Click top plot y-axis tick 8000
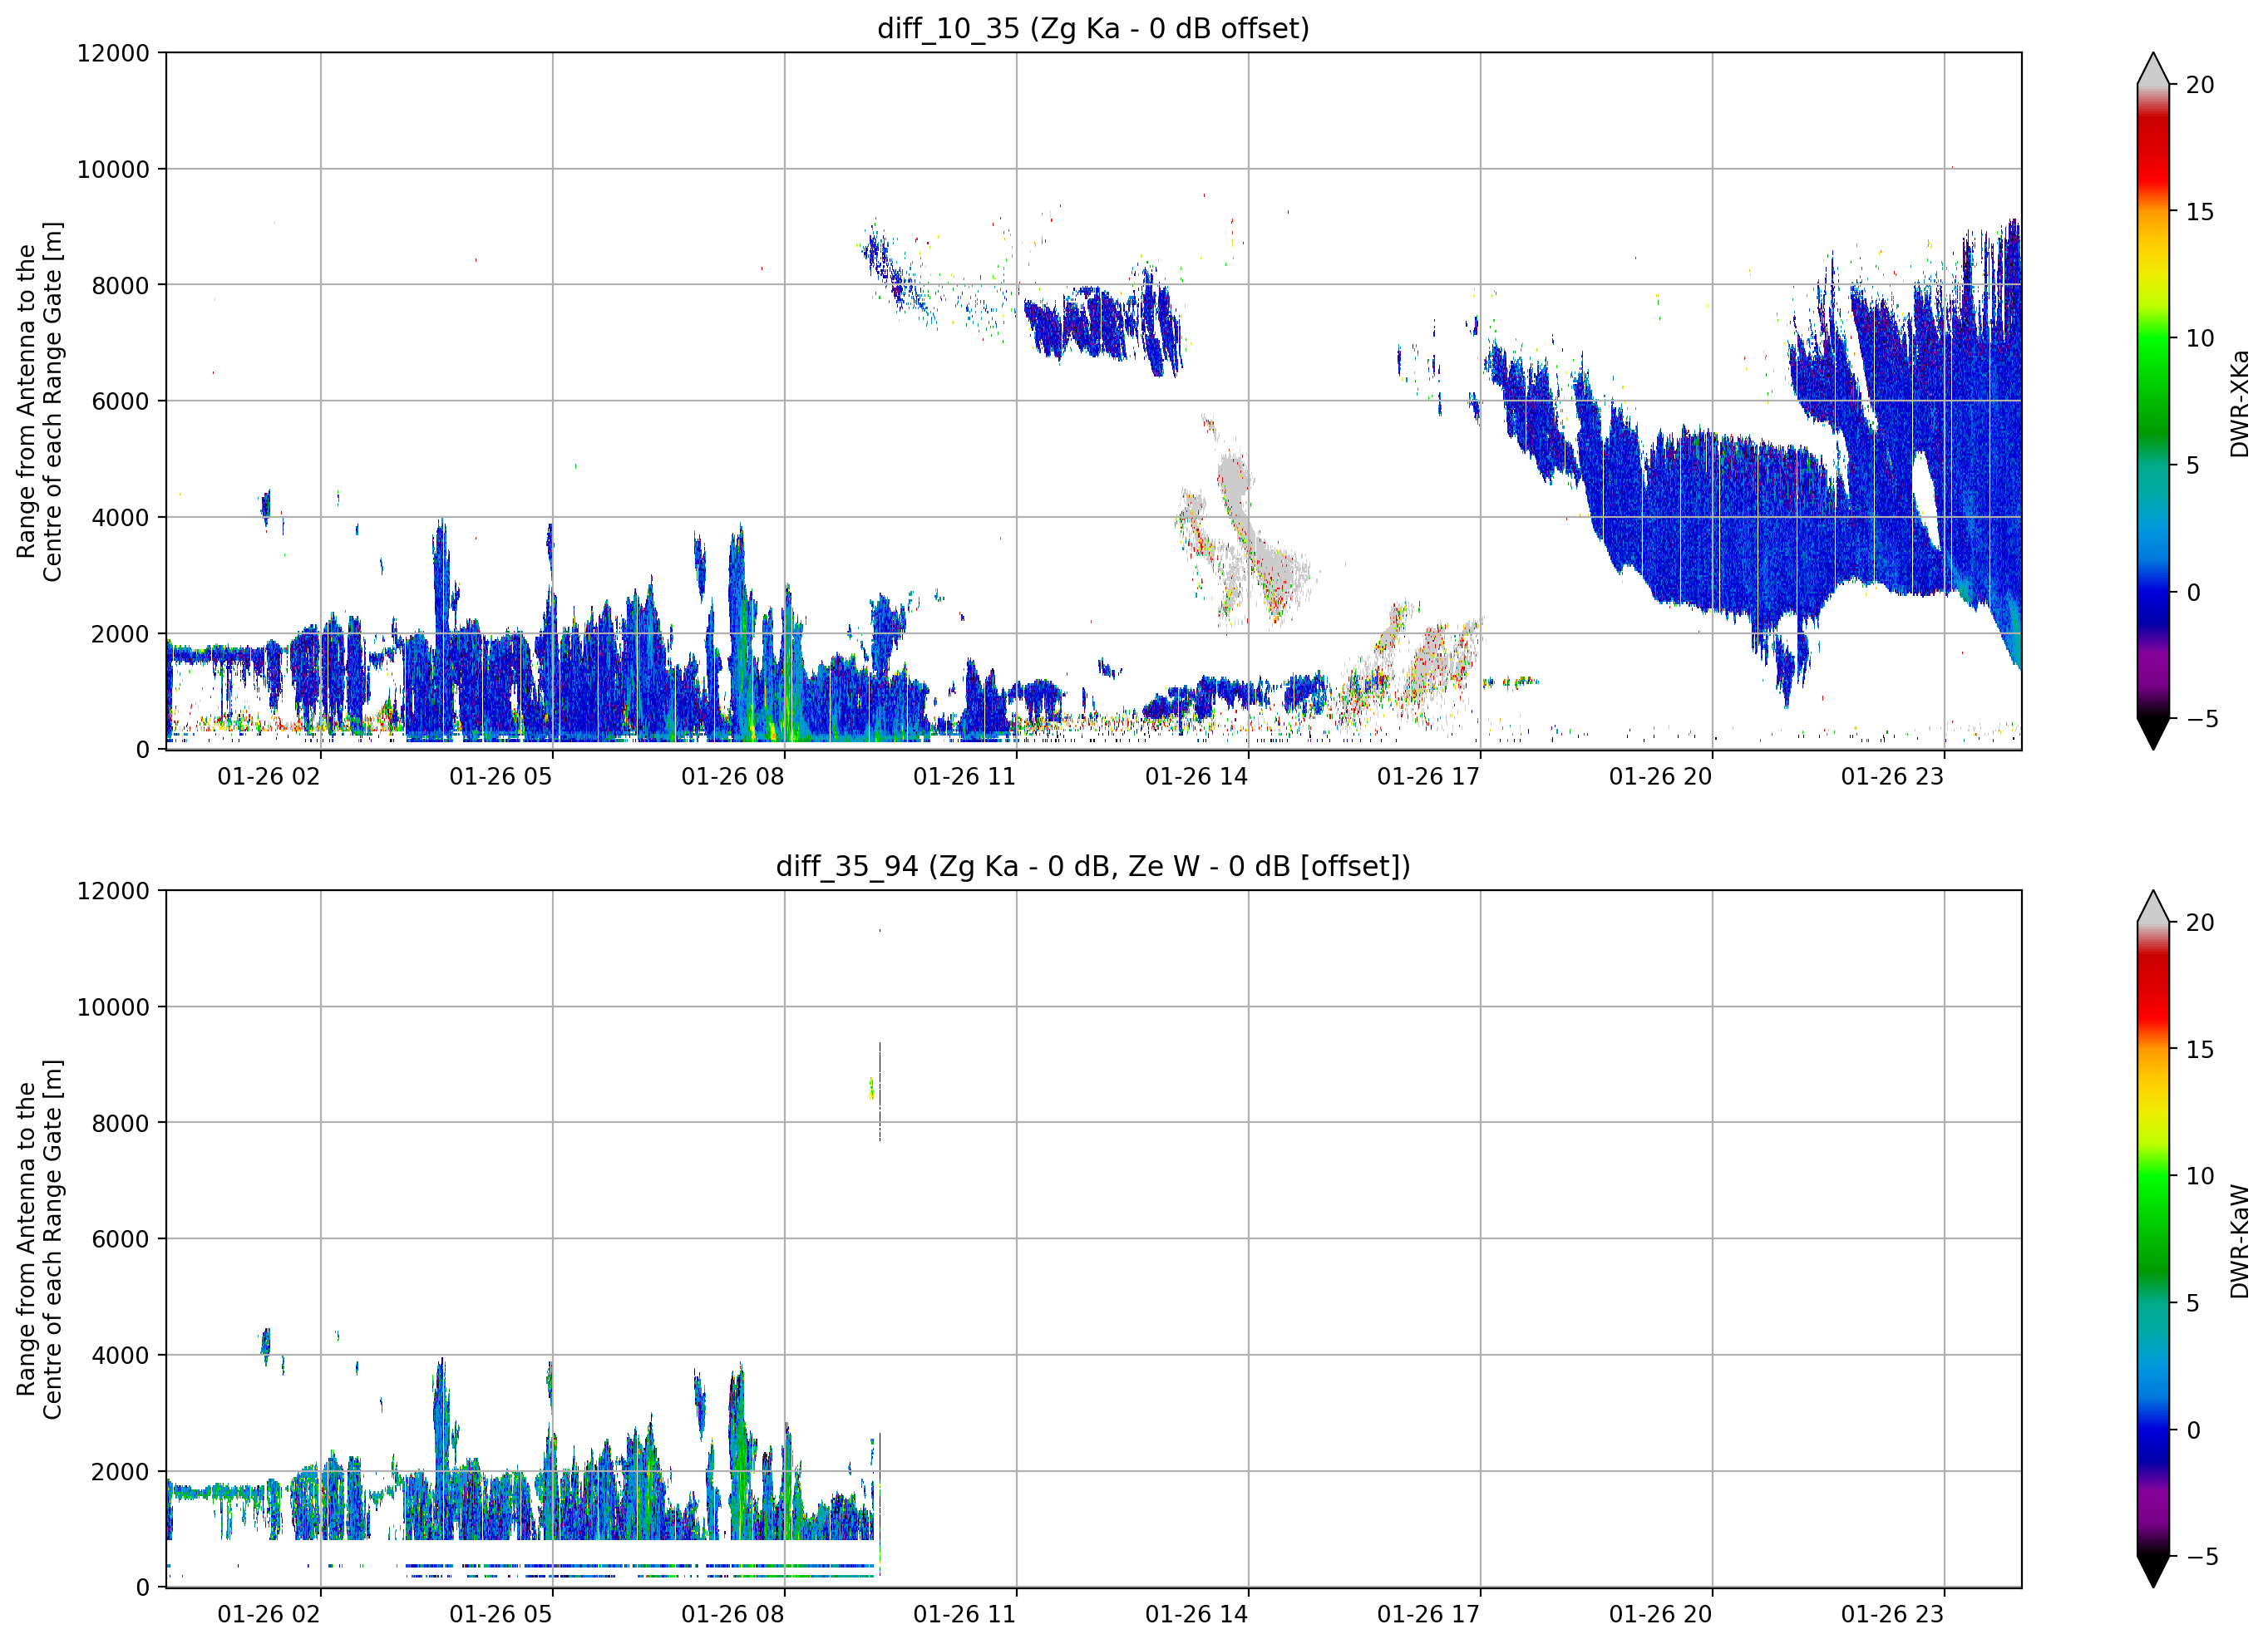The width and height of the screenshot is (2268, 1644). pos(120,285)
